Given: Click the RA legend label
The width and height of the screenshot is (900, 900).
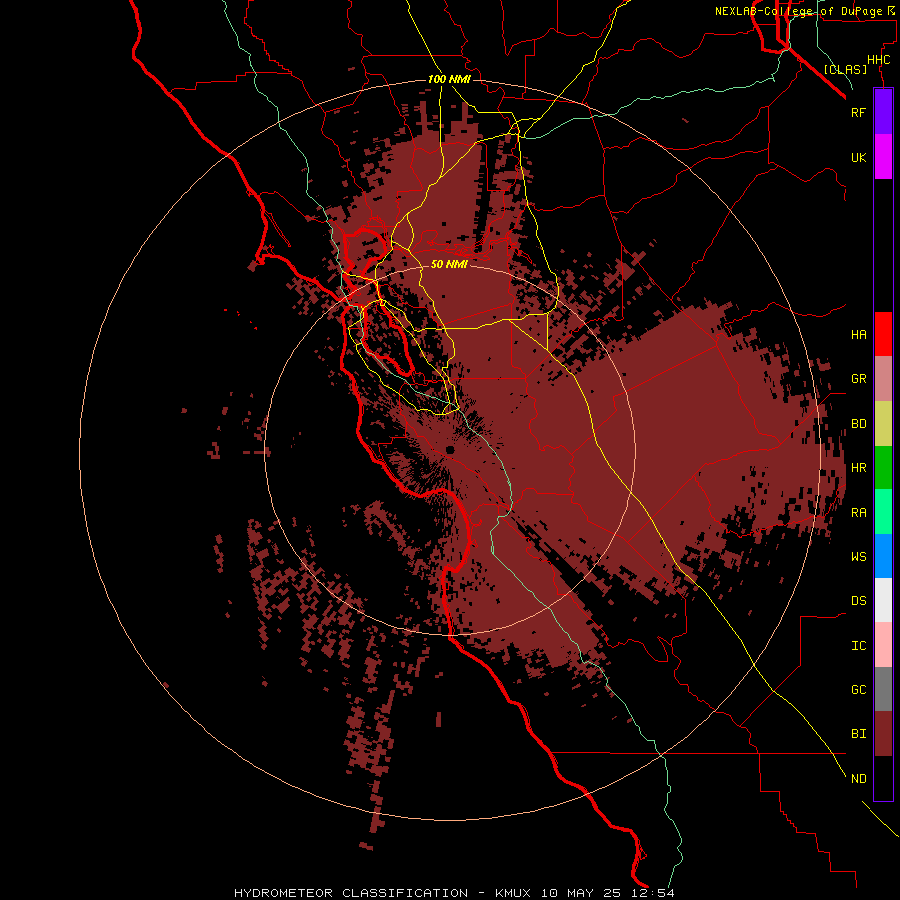Looking at the screenshot, I should 858,513.
